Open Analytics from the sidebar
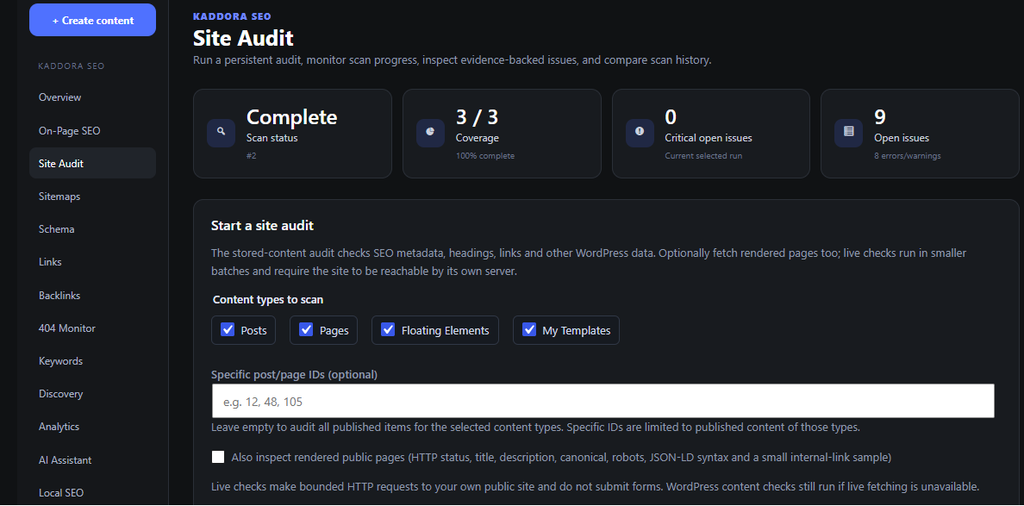Image resolution: width=1024 pixels, height=506 pixels. point(93,426)
